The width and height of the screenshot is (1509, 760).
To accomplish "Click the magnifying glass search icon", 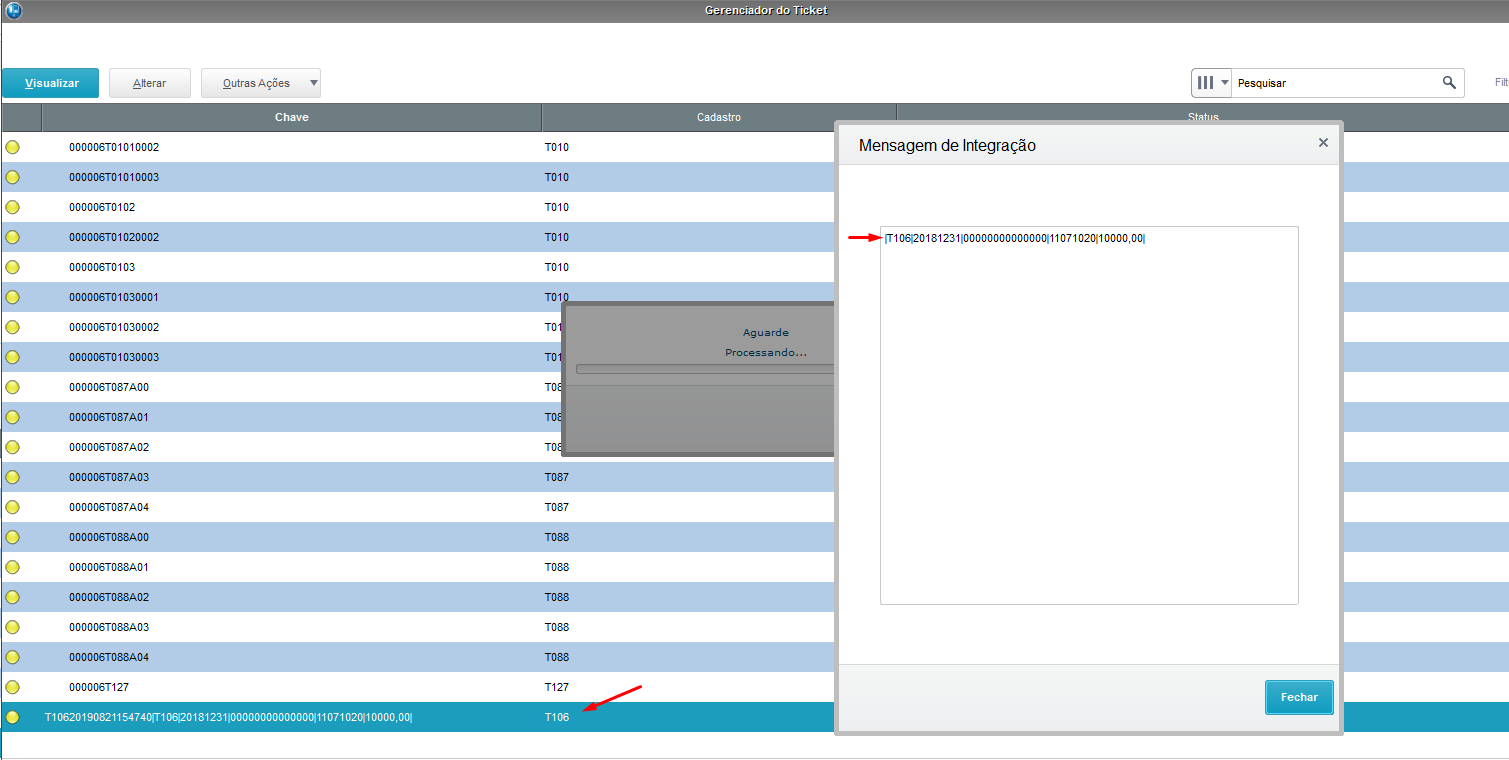I will click(x=1449, y=83).
